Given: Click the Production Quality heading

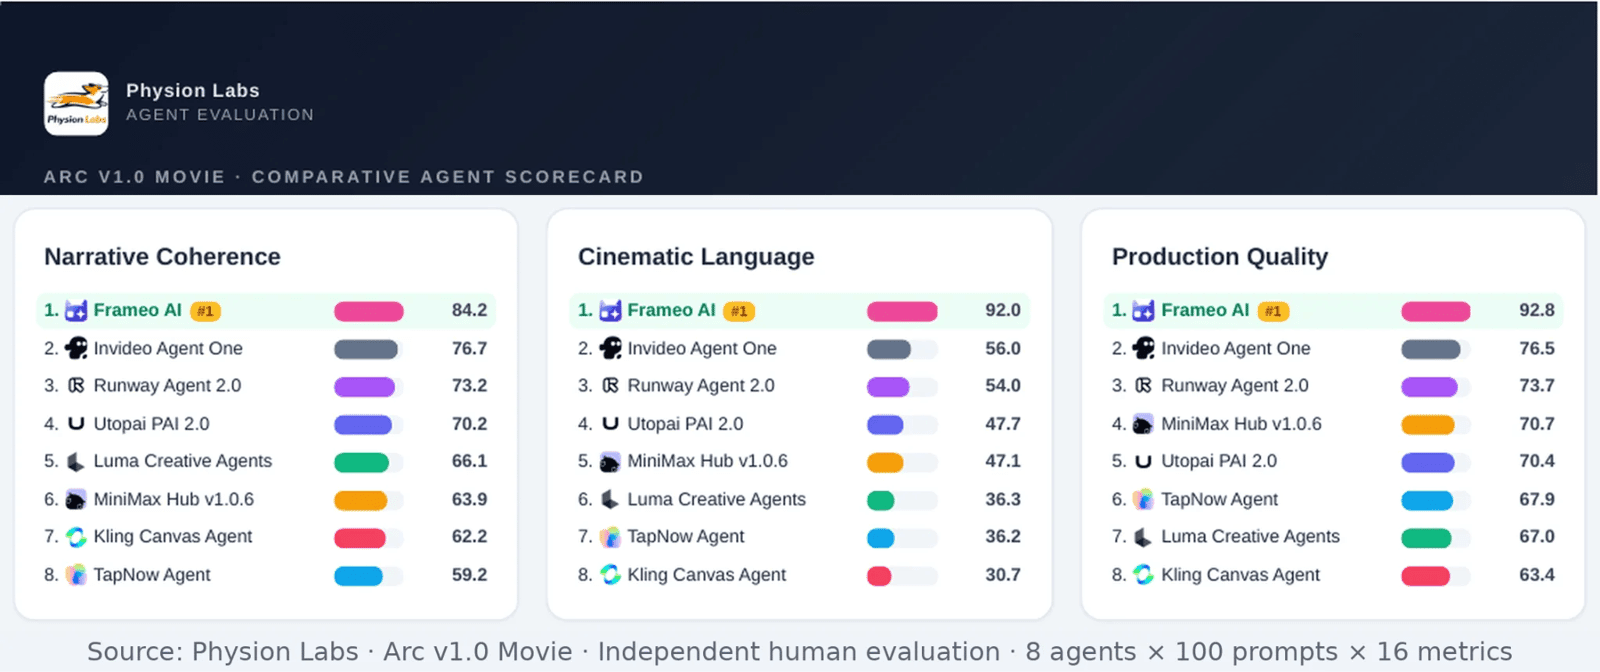Looking at the screenshot, I should [x=1220, y=257].
